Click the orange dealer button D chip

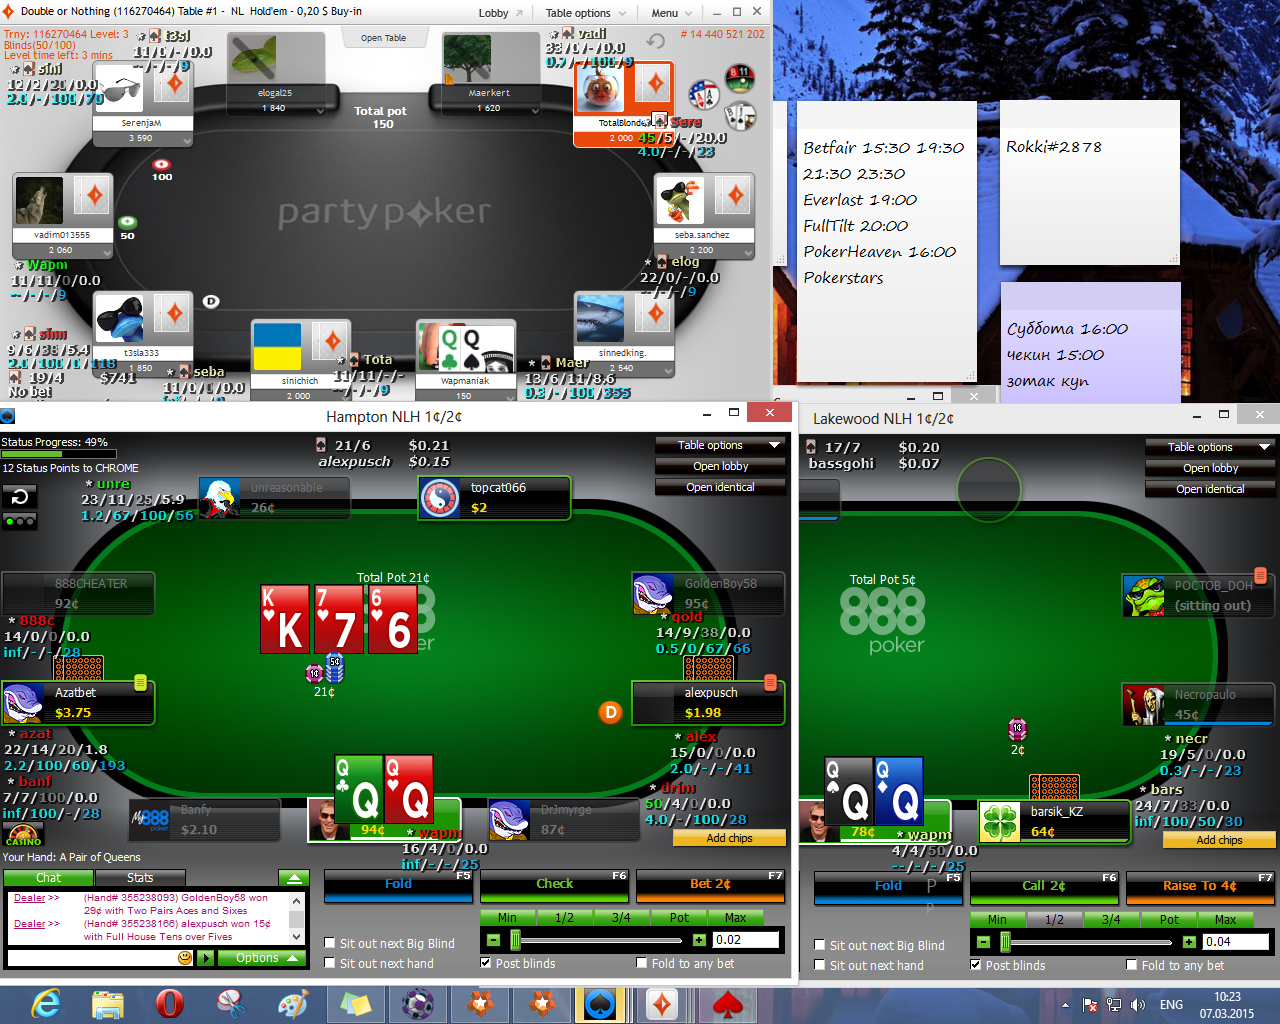tap(610, 712)
